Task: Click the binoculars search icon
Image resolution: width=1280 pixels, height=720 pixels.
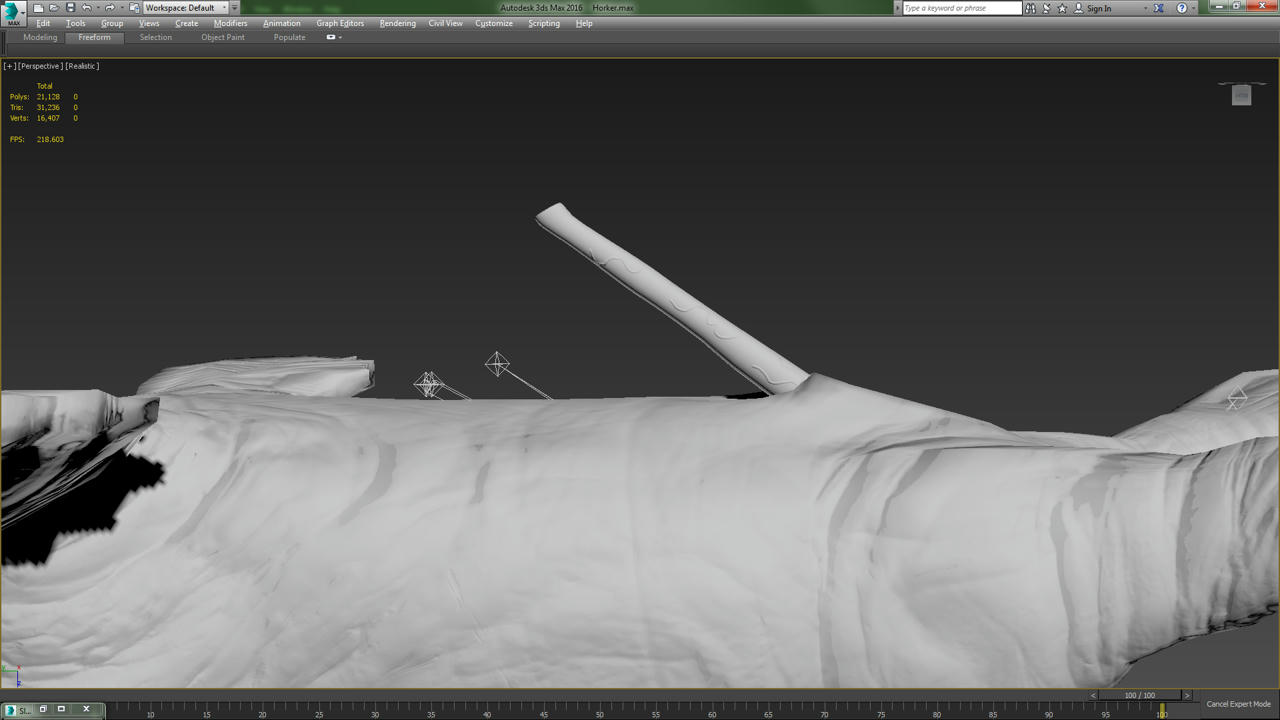Action: 1030,8
